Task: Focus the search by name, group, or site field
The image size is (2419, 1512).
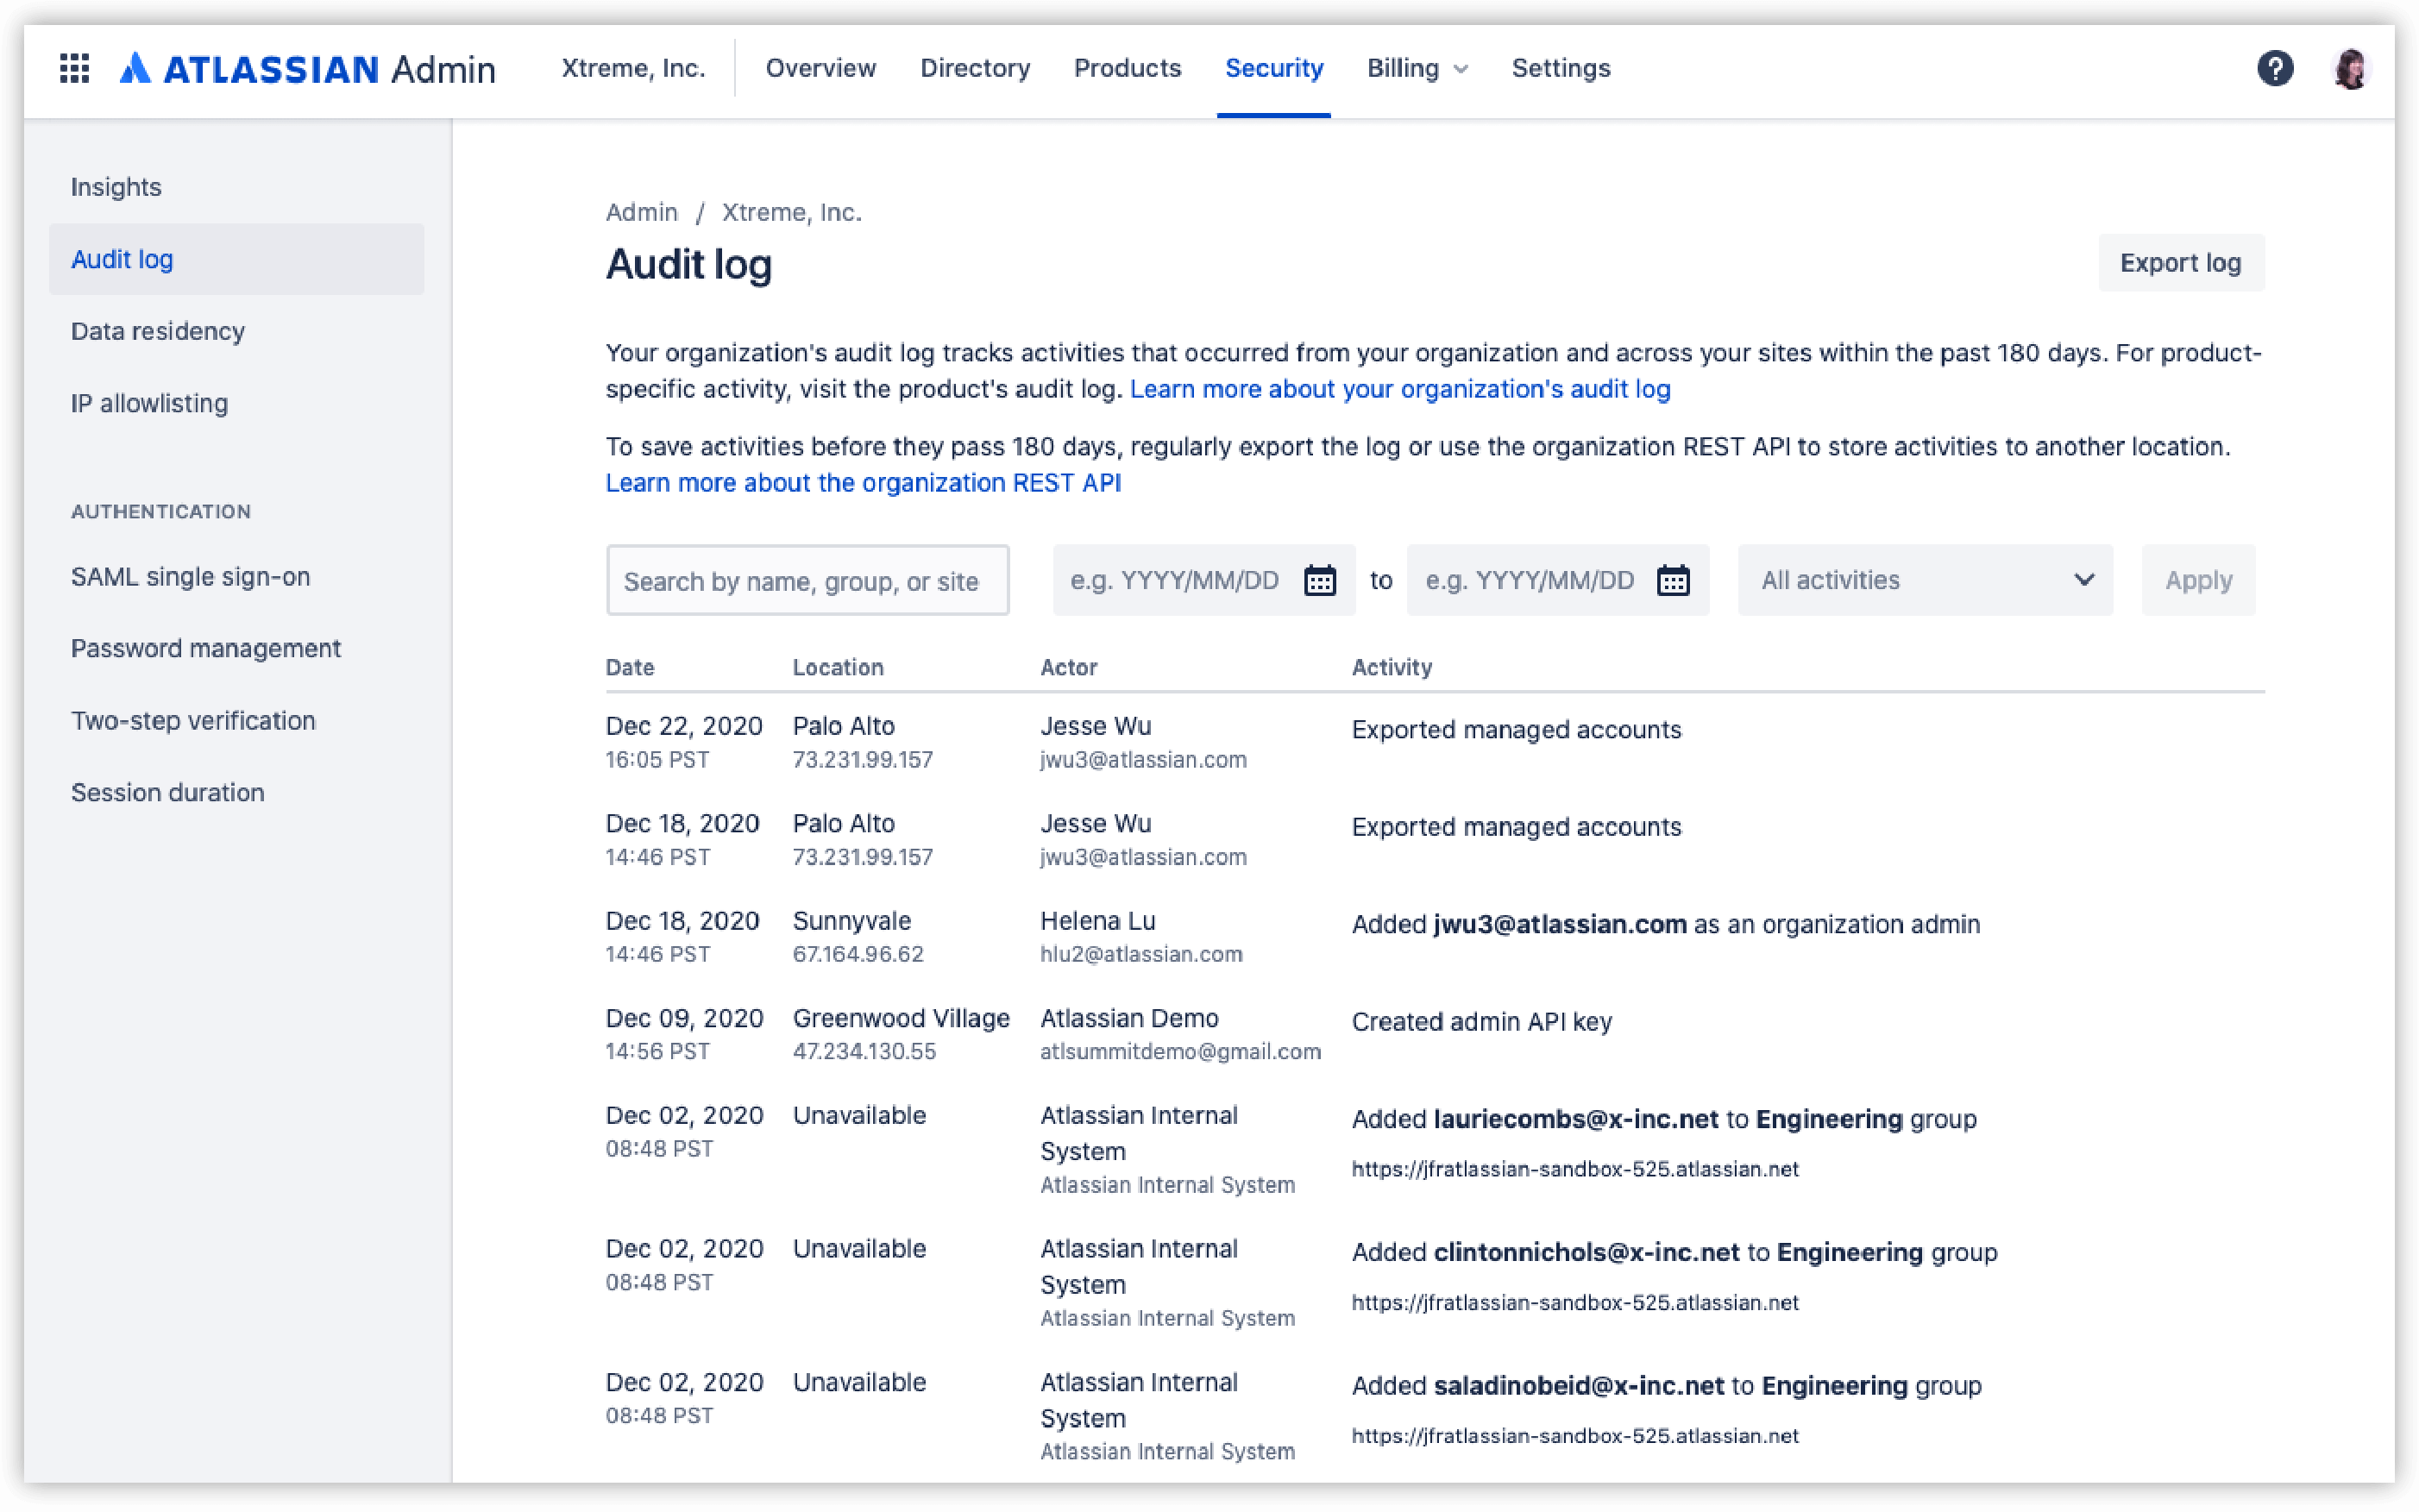Action: click(x=807, y=580)
